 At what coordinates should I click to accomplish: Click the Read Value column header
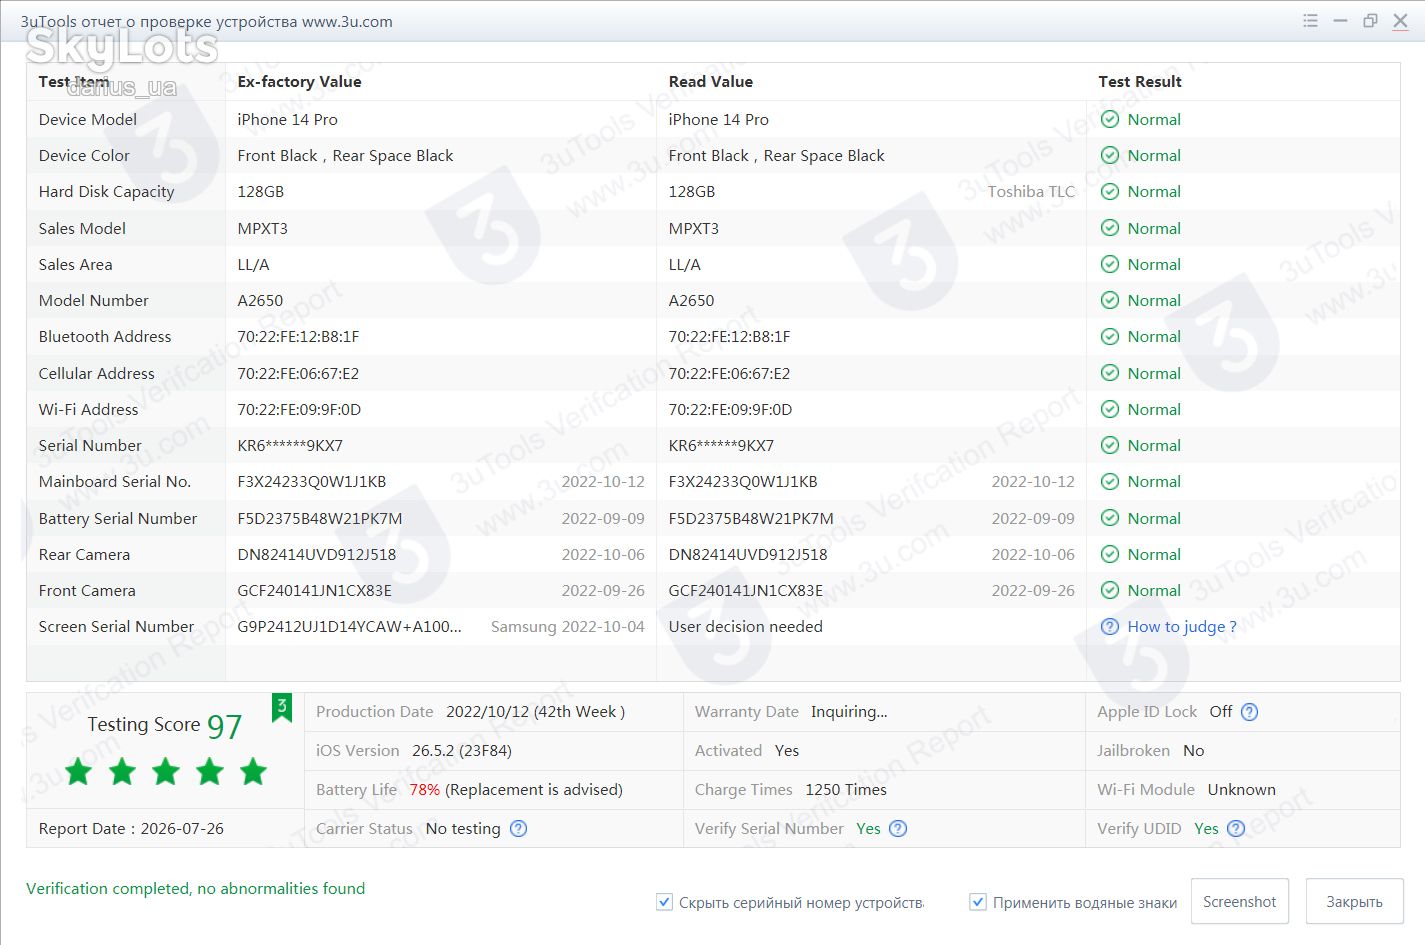point(710,82)
